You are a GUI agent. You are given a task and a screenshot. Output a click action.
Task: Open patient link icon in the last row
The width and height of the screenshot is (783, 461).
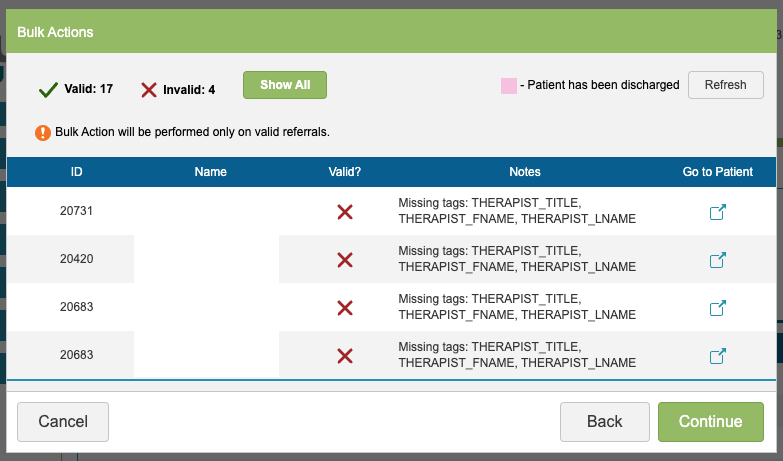(717, 356)
